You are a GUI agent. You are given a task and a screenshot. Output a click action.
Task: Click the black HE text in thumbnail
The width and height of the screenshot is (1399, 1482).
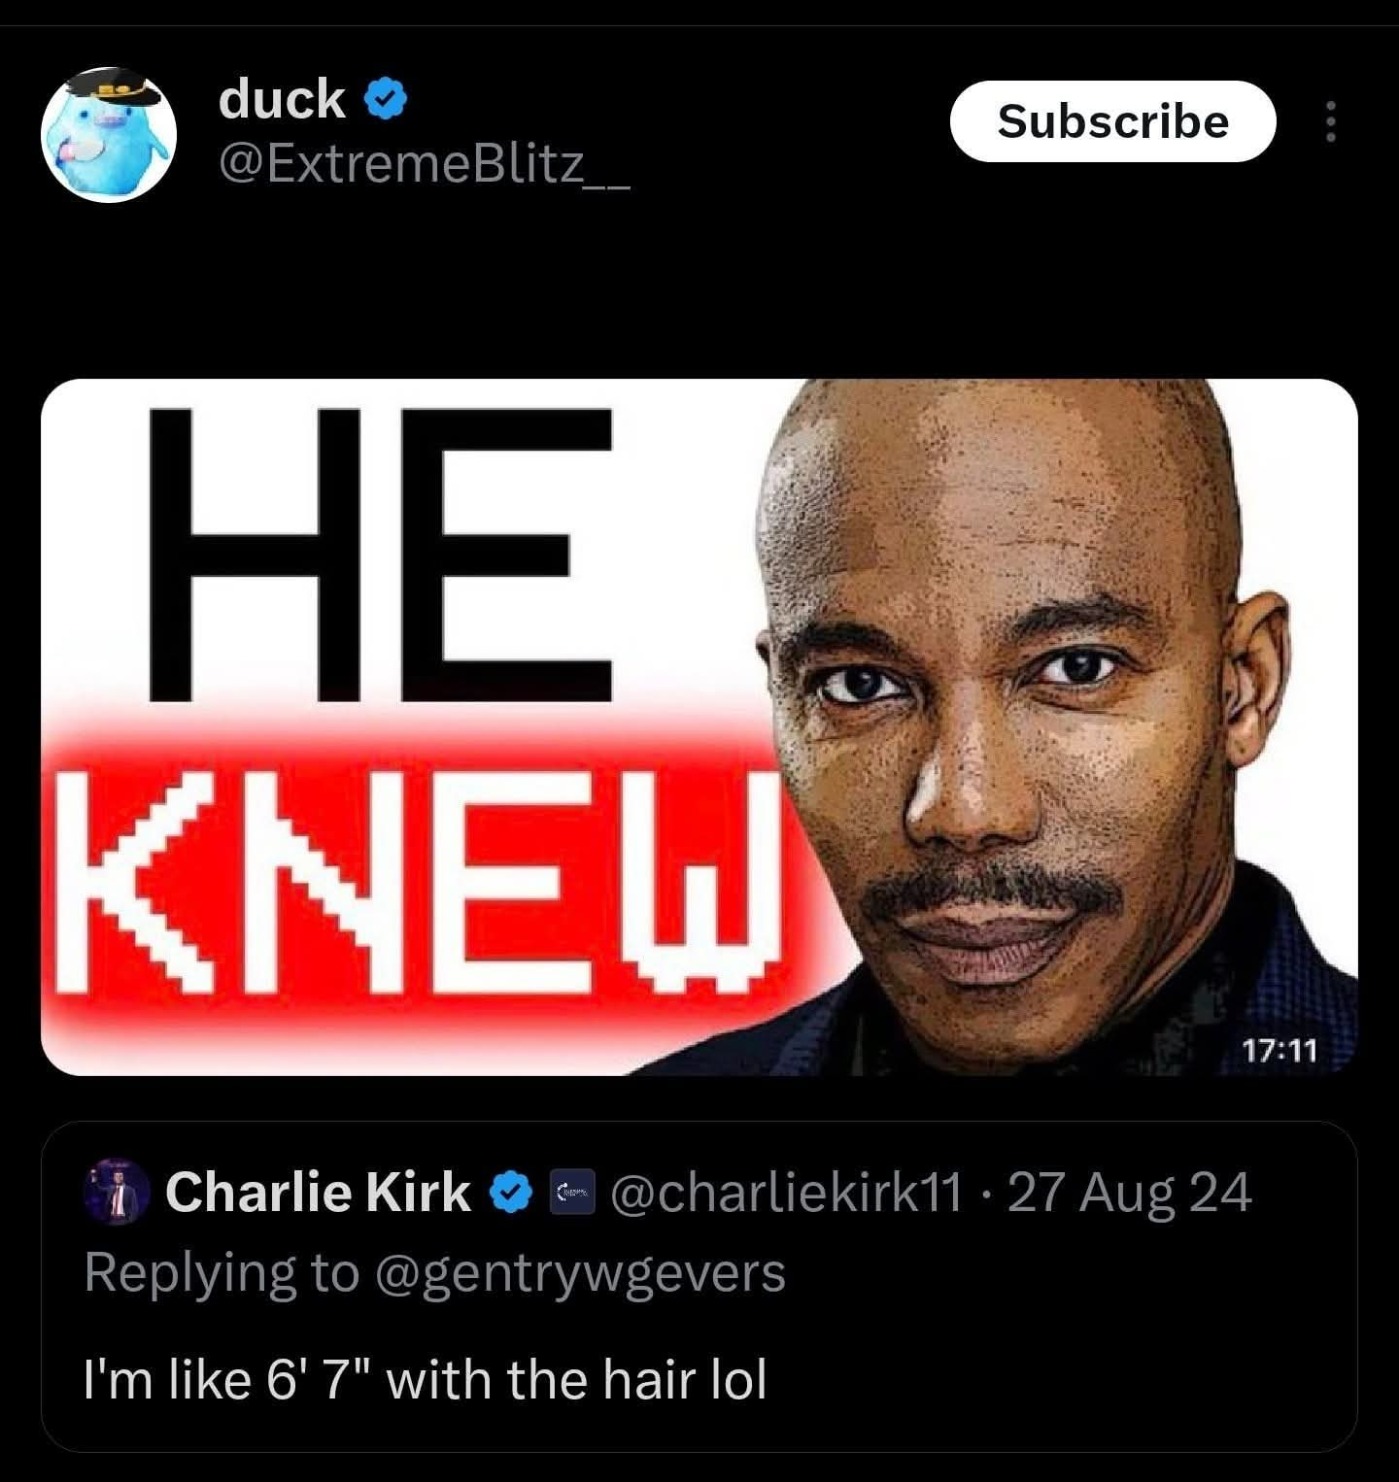coord(380,555)
